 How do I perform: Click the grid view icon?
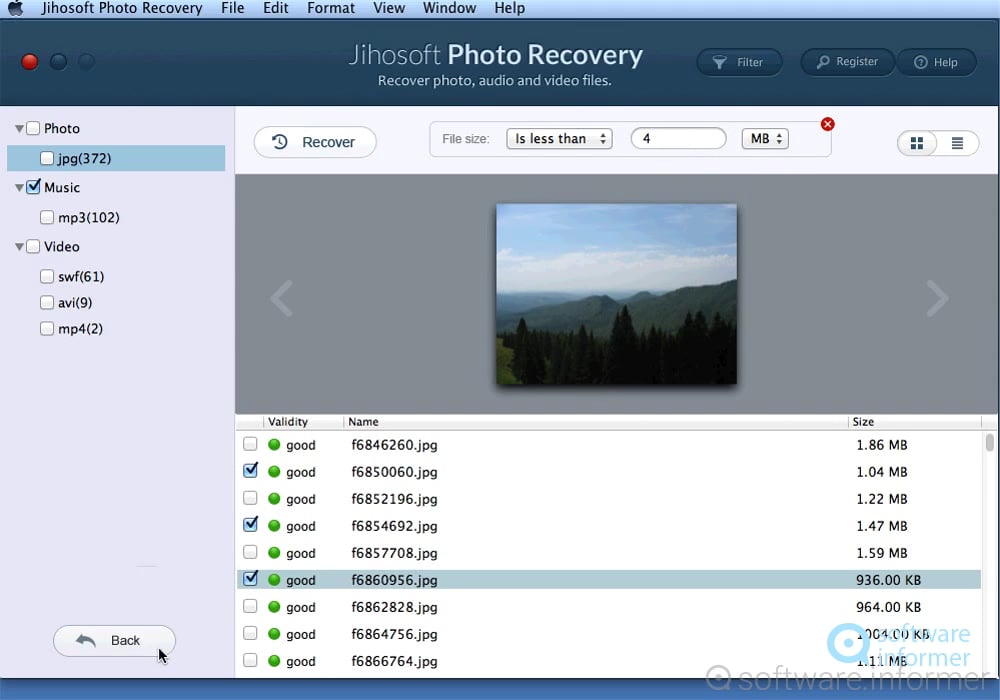tap(916, 143)
